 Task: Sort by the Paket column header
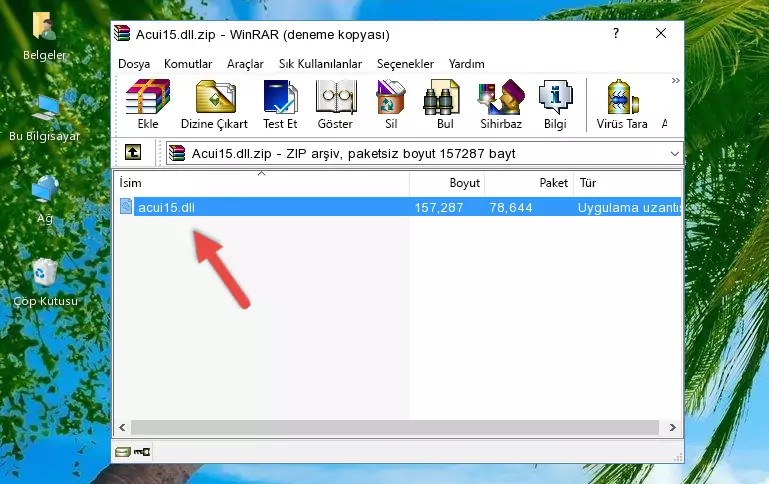[x=529, y=183]
